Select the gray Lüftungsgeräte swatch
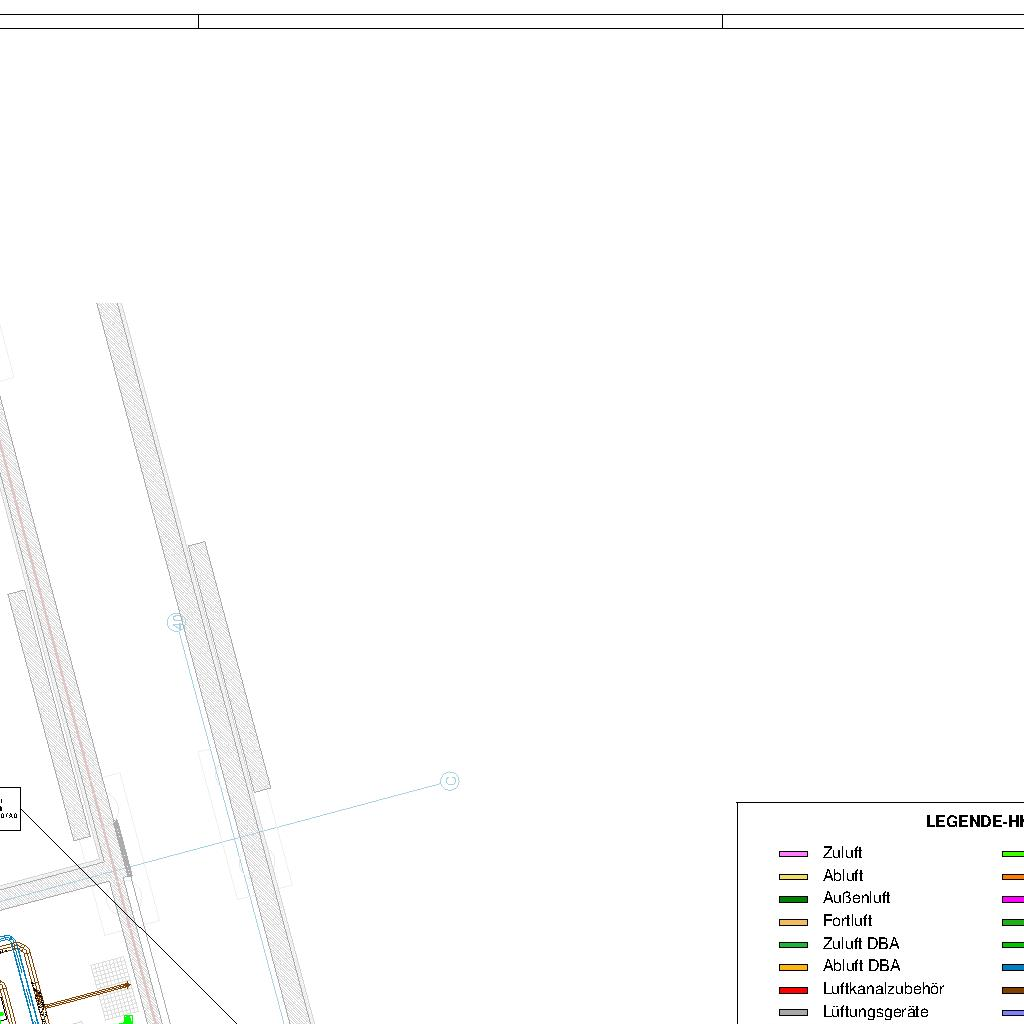This screenshot has height=1024, width=1024. 793,1012
